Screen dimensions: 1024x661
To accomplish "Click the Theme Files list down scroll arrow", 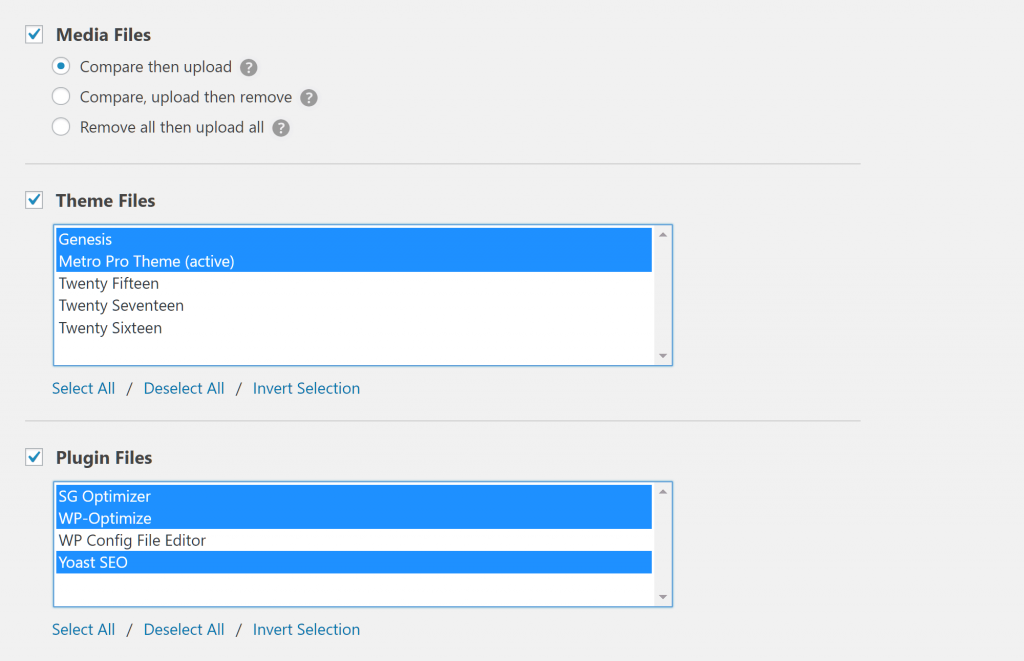I will 662,354.
